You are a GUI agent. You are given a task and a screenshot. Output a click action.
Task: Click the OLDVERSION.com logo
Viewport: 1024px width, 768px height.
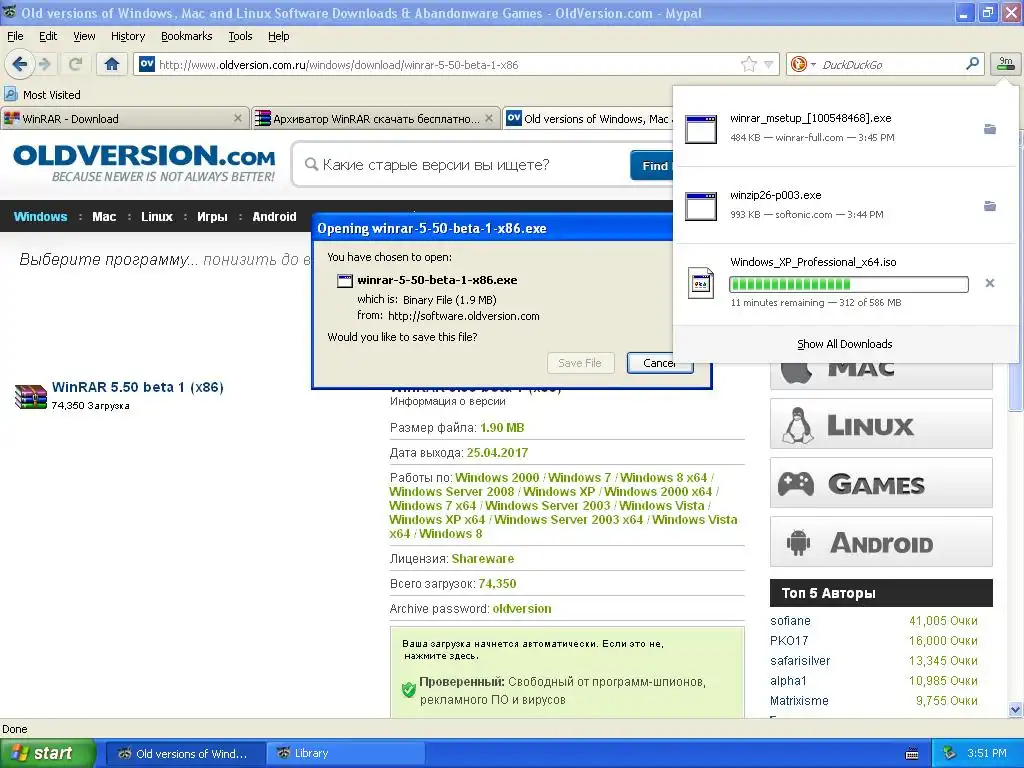(x=144, y=162)
